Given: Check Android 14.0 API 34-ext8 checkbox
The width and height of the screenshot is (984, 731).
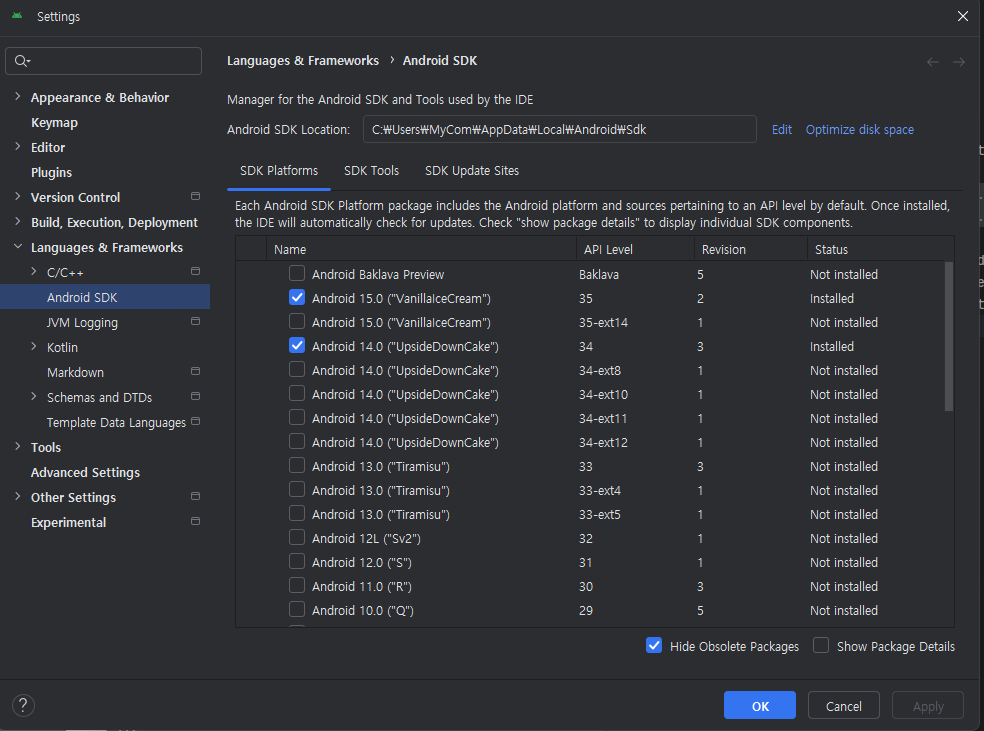Looking at the screenshot, I should (297, 370).
